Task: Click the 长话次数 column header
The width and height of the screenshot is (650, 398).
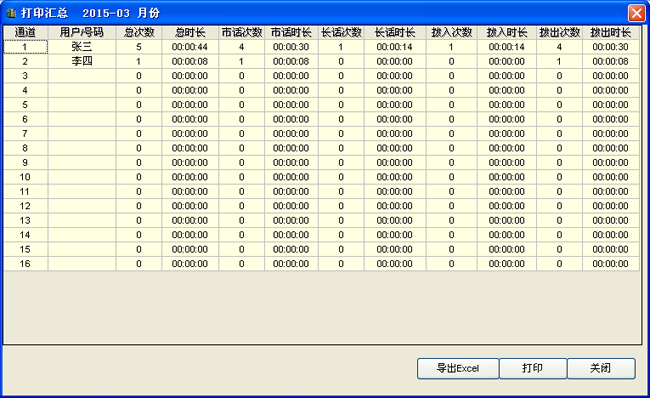Action: click(x=341, y=32)
